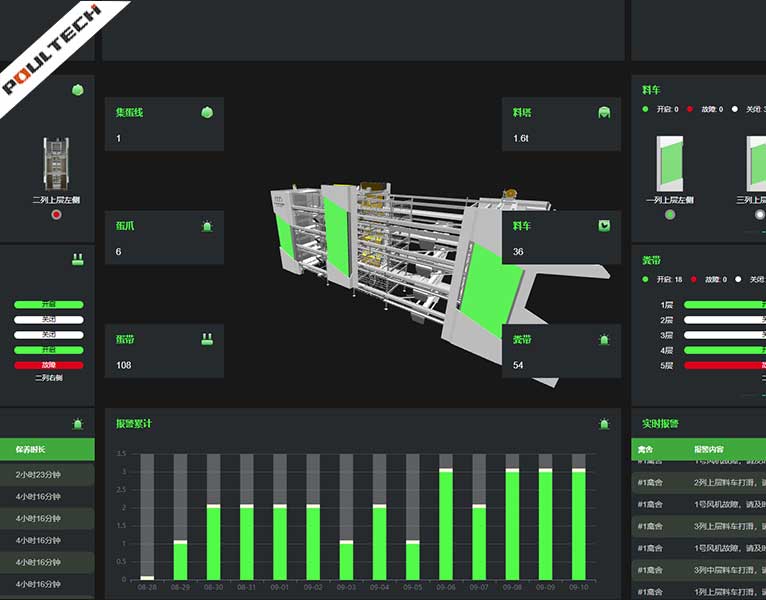The image size is (766, 600).
Task: Click the alarm icon above 保养时长 list
Action: coord(78,424)
